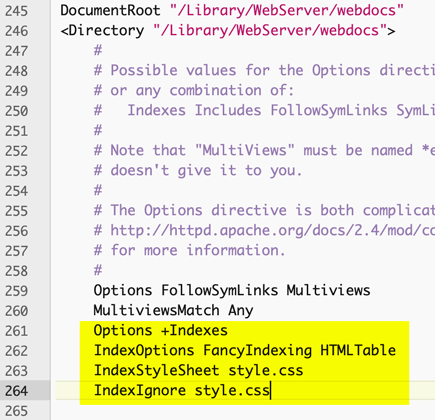Click the DocumentRoot directive keyword

tap(110, 10)
